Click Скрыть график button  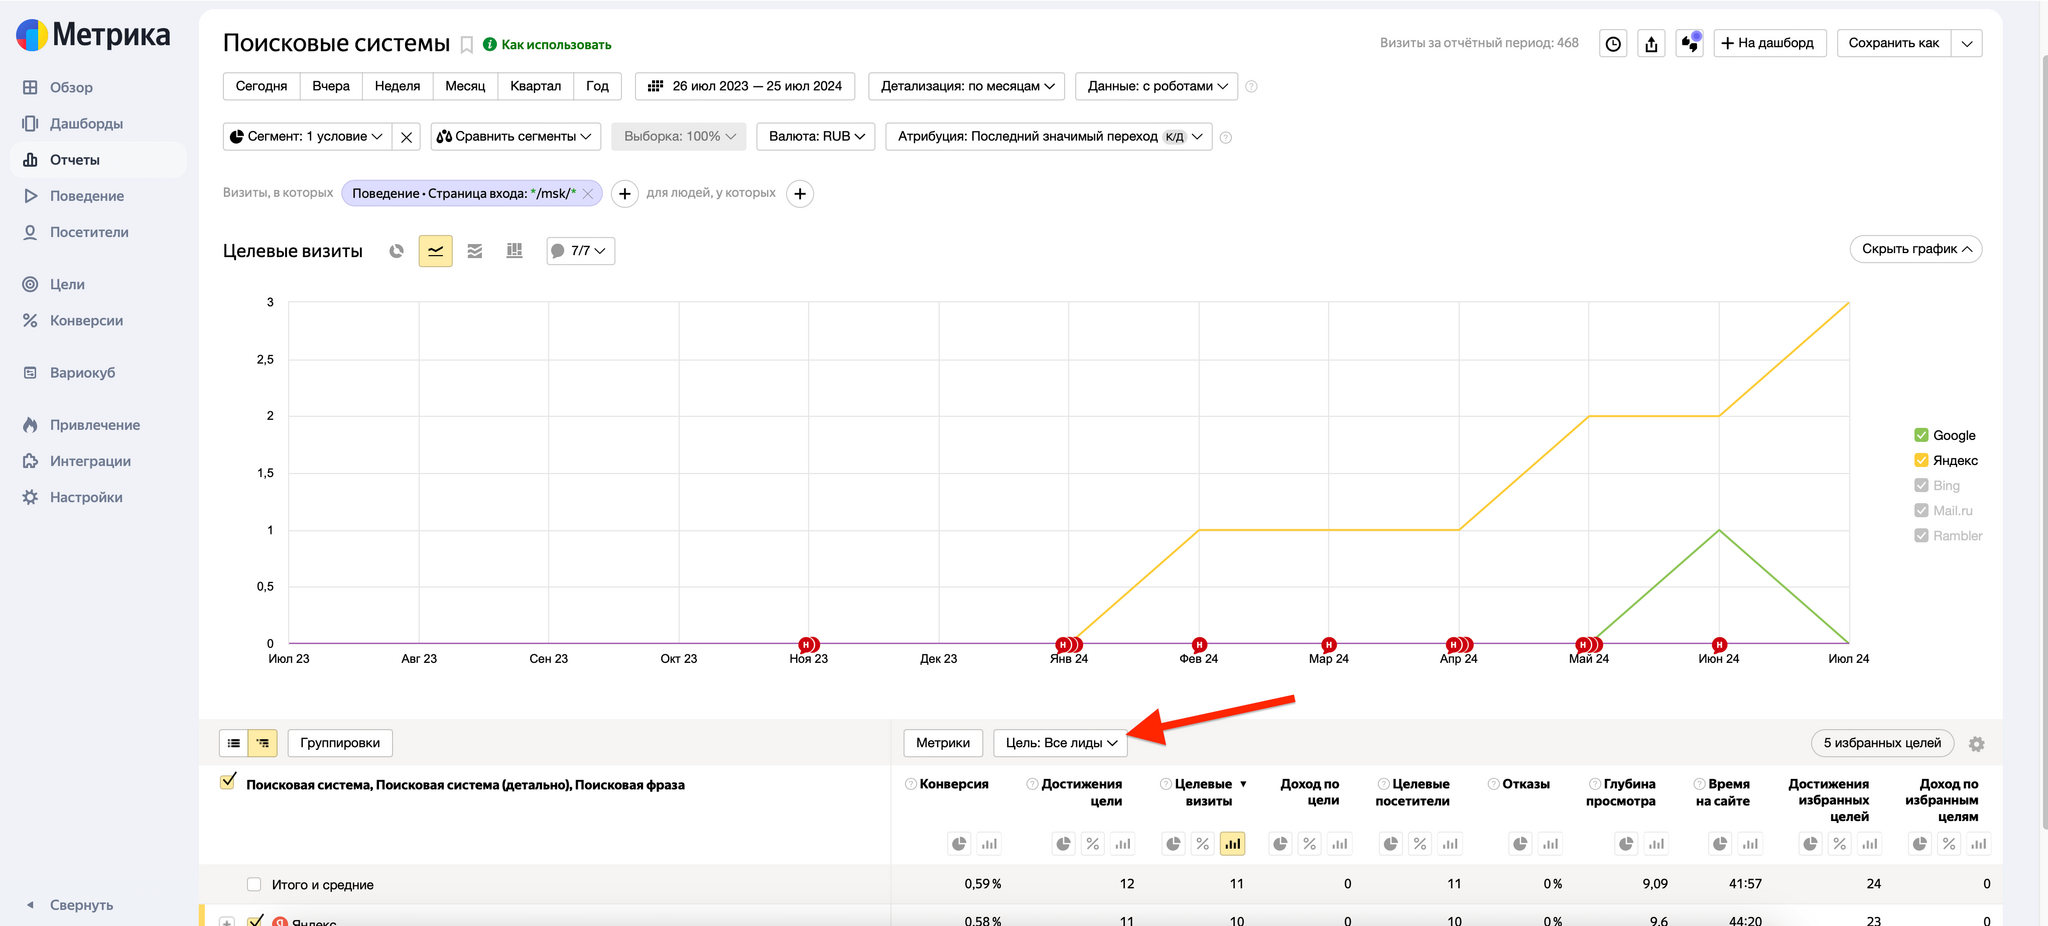point(1916,249)
